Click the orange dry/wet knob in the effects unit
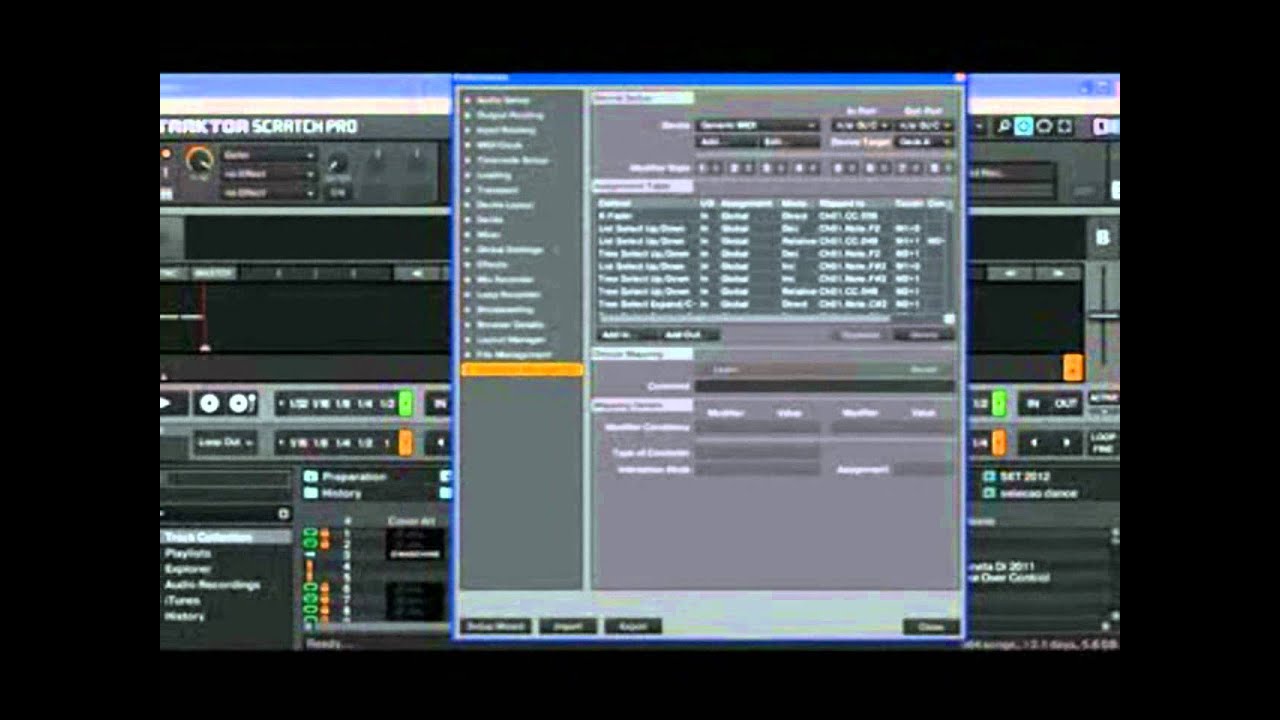 click(200, 160)
